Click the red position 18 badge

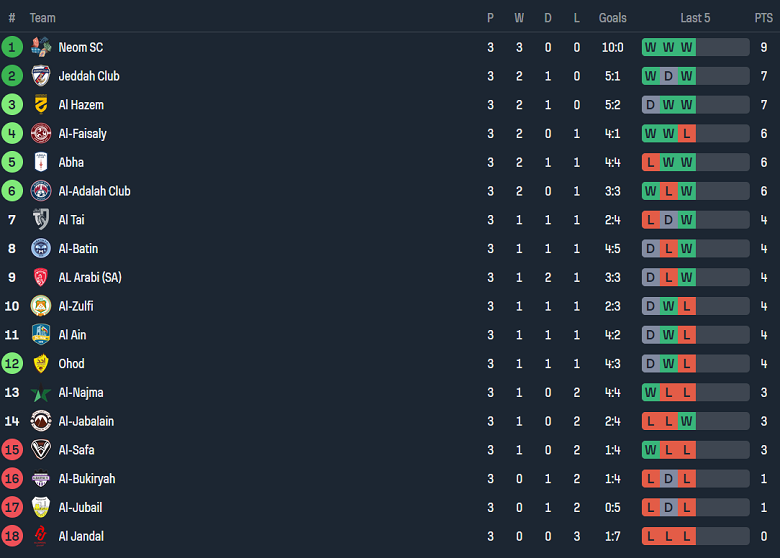click(12, 536)
